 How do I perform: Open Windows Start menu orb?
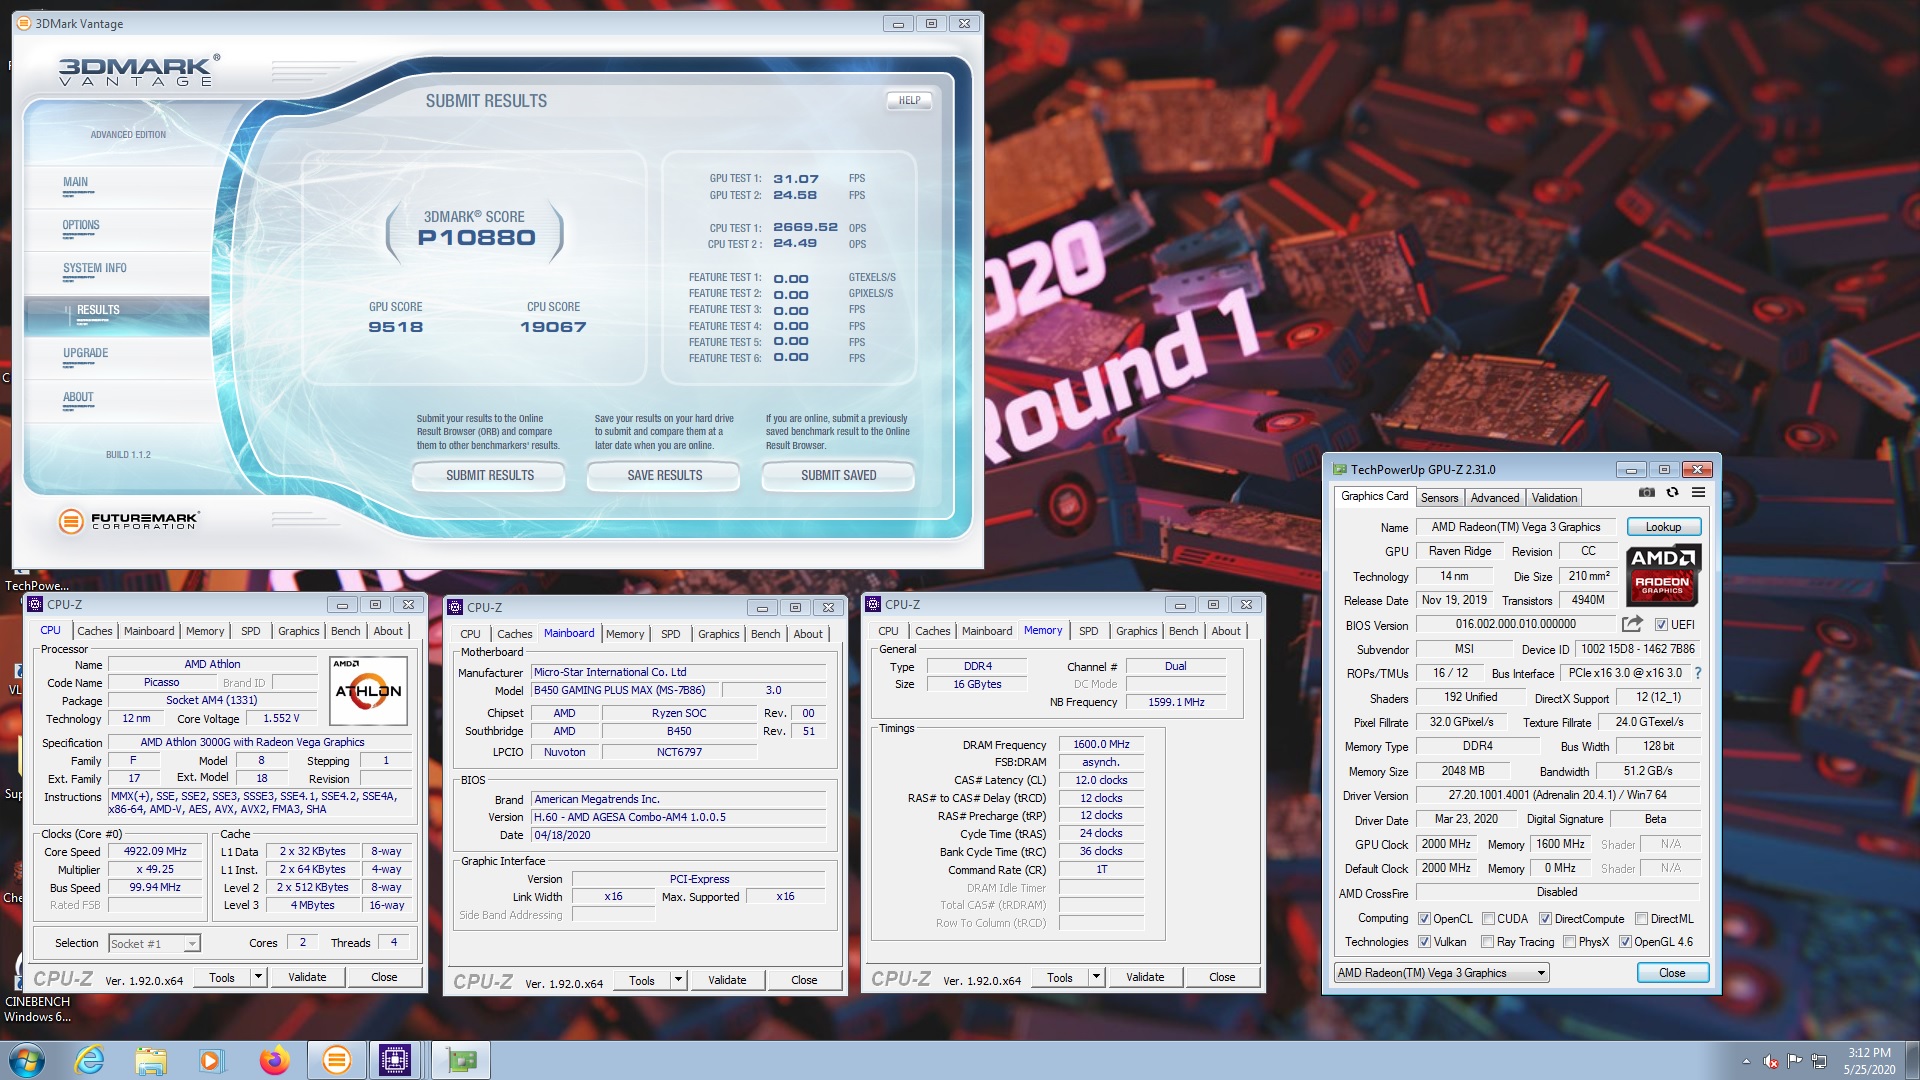click(27, 1060)
